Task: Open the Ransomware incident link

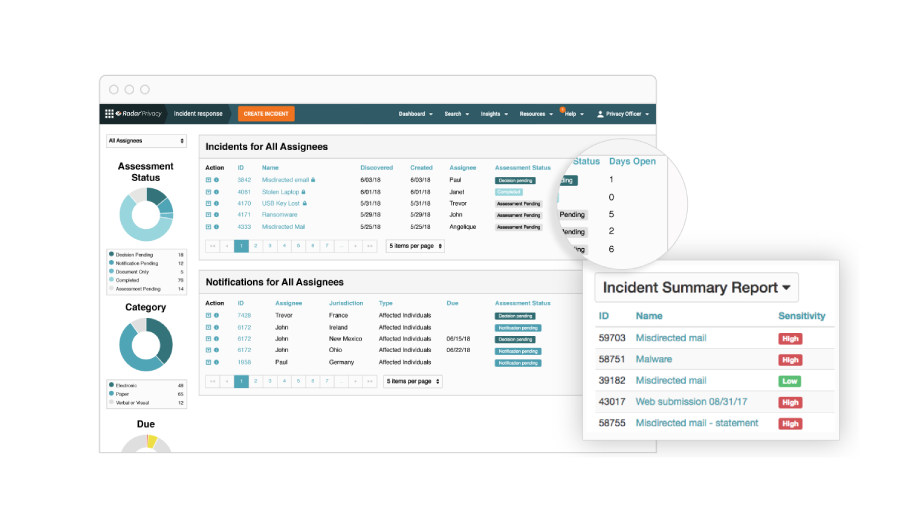Action: tap(281, 215)
